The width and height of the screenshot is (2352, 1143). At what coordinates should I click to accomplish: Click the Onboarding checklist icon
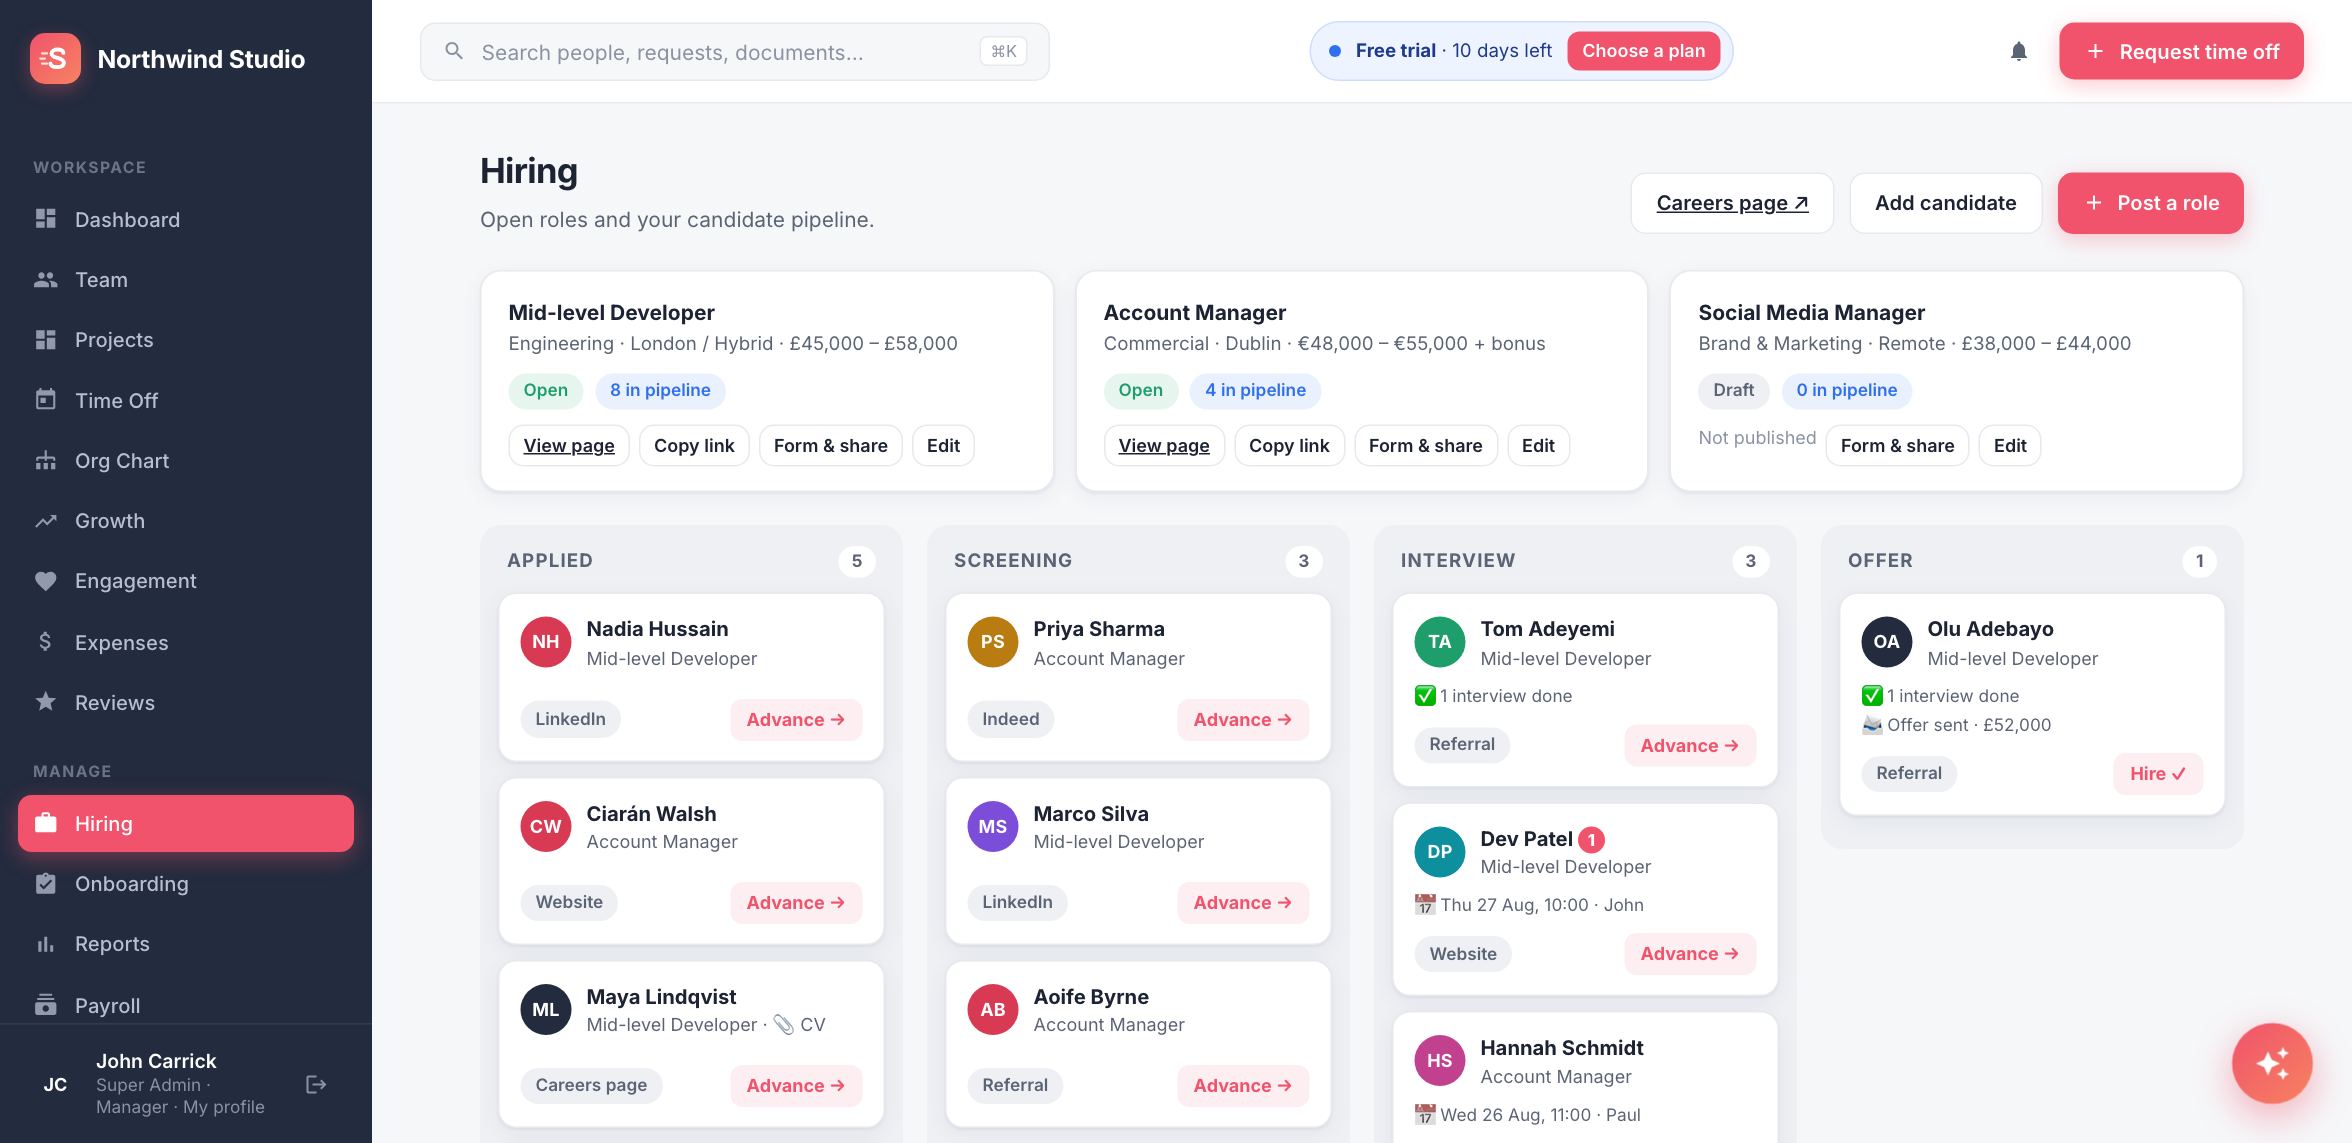click(46, 884)
